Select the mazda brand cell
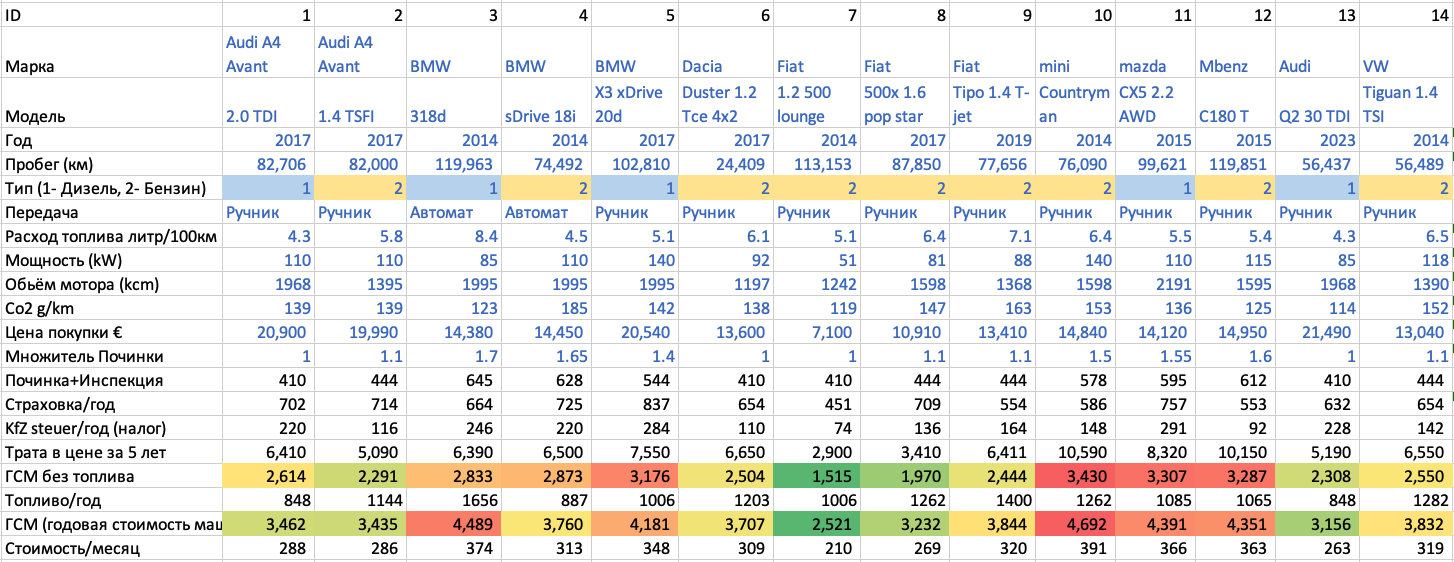The width and height of the screenshot is (1454, 562). (x=1142, y=67)
